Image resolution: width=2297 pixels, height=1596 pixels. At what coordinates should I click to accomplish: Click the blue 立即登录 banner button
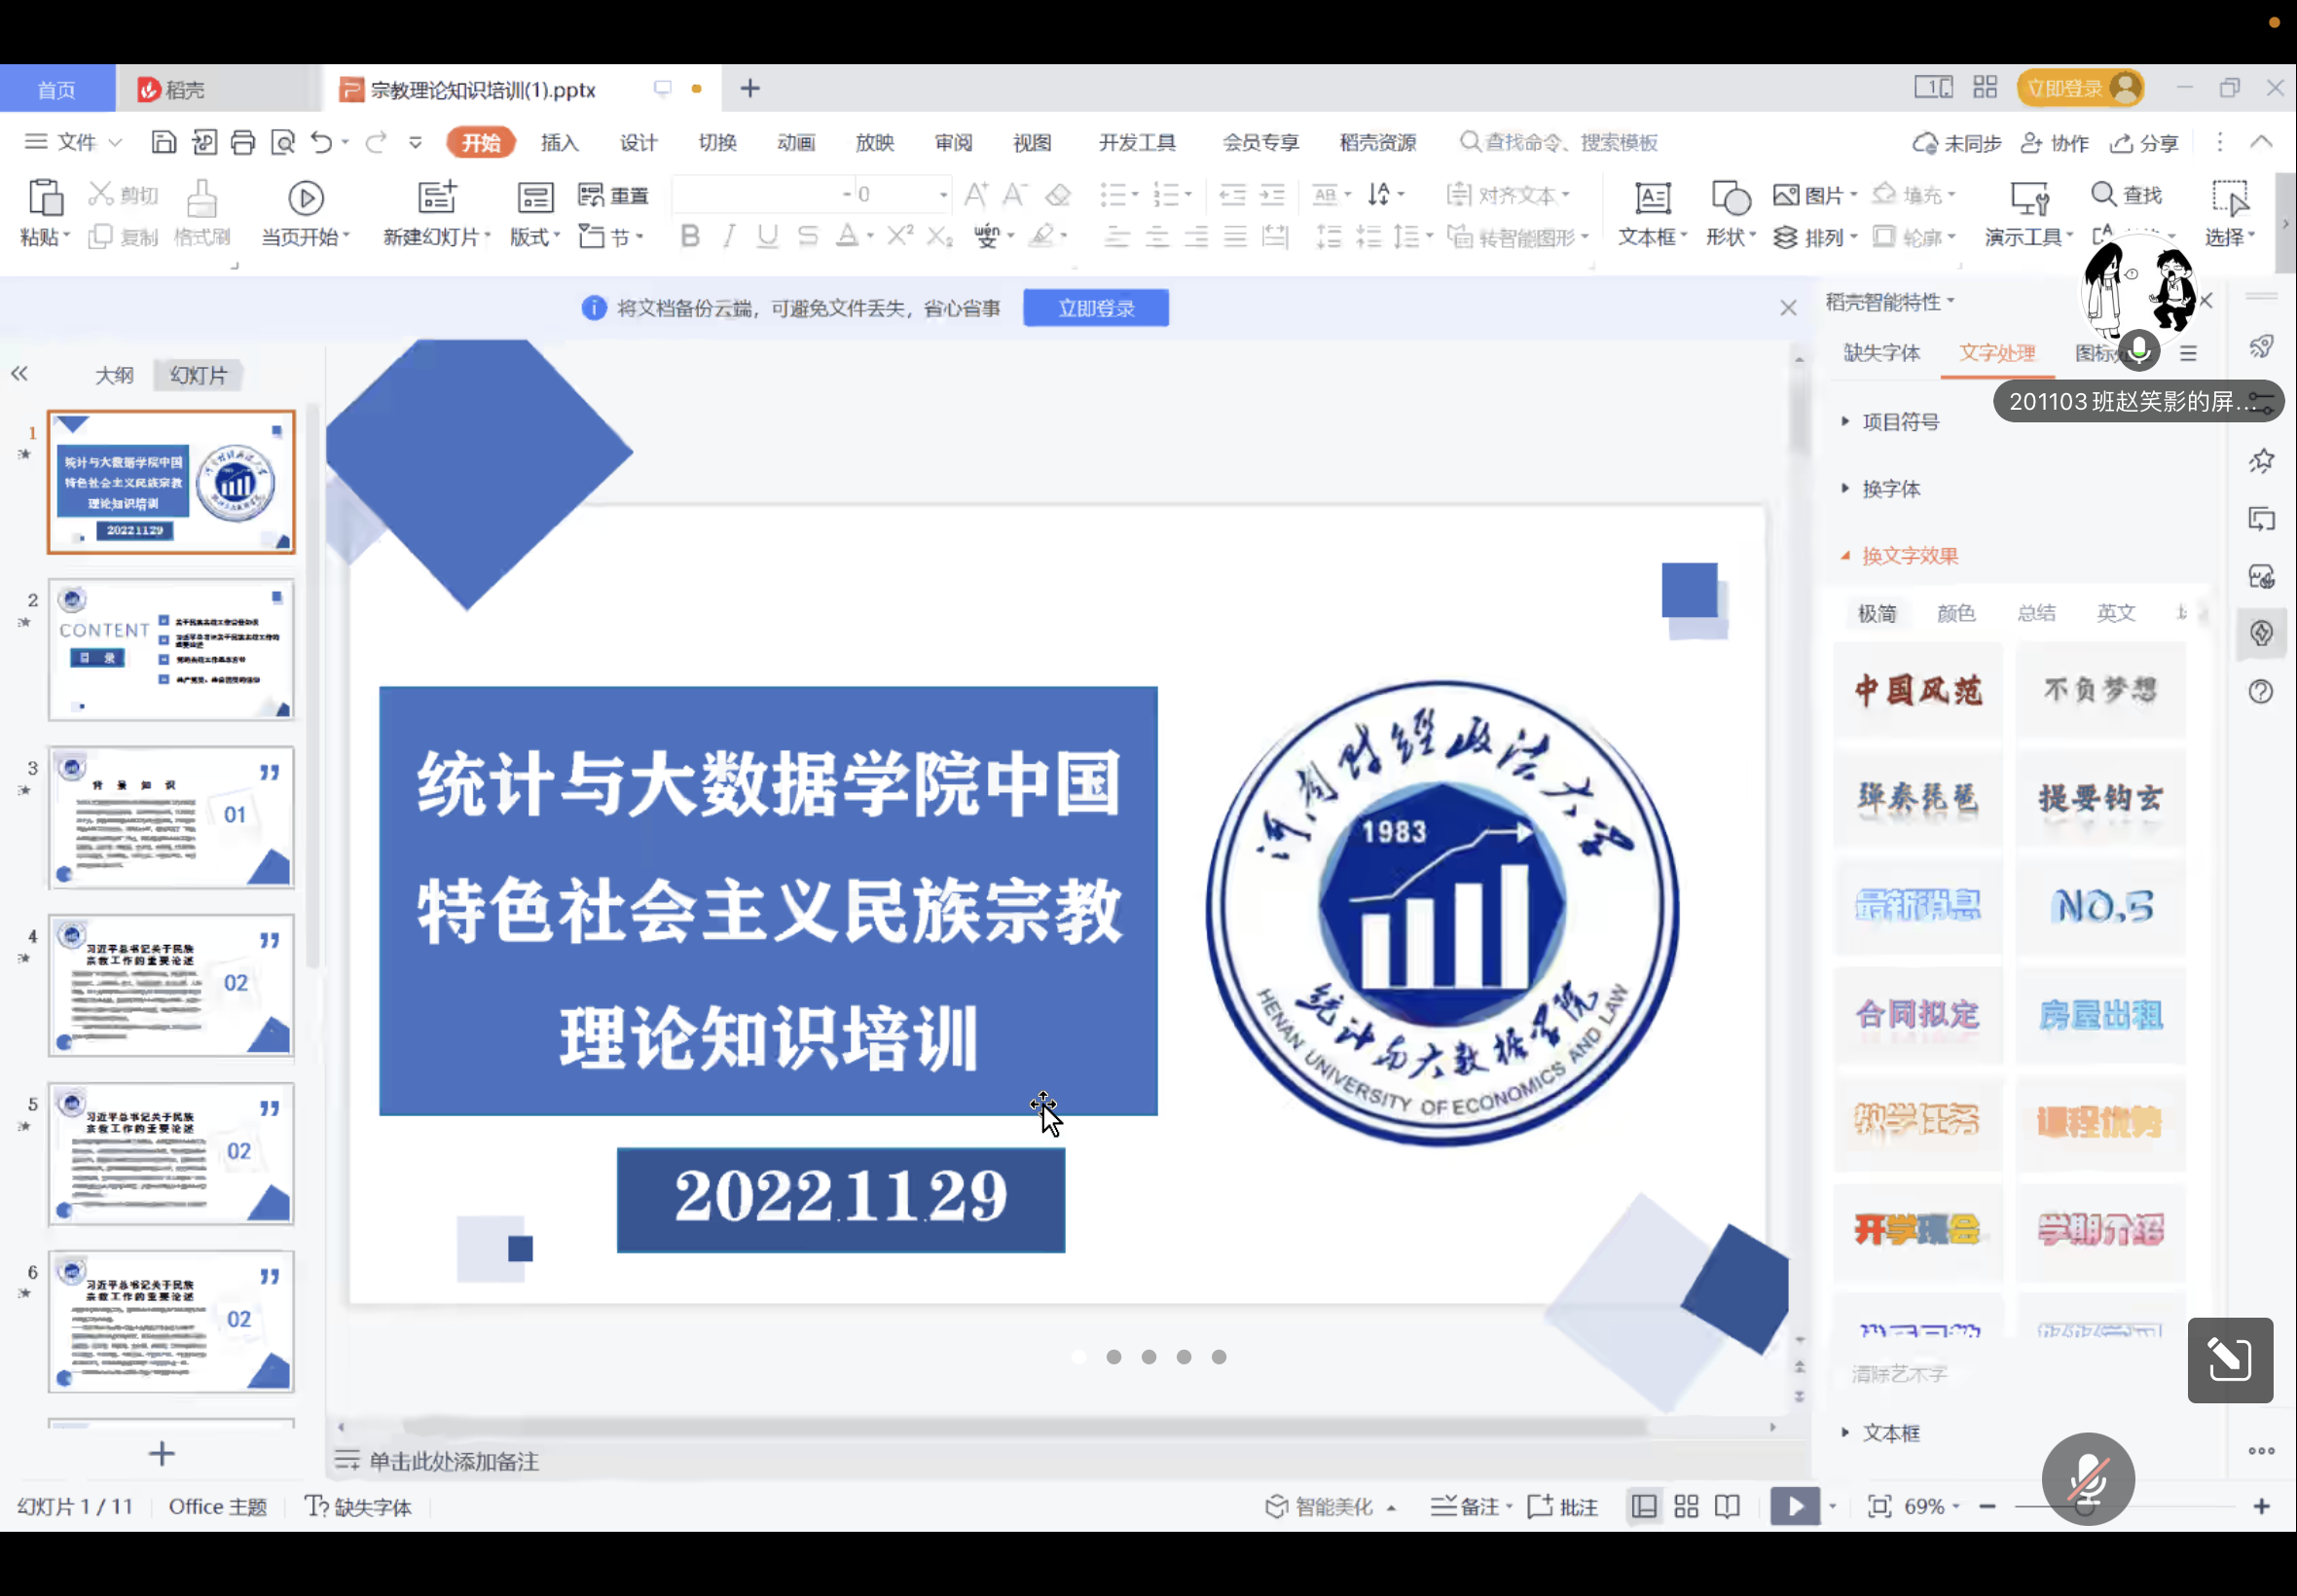tap(1095, 308)
